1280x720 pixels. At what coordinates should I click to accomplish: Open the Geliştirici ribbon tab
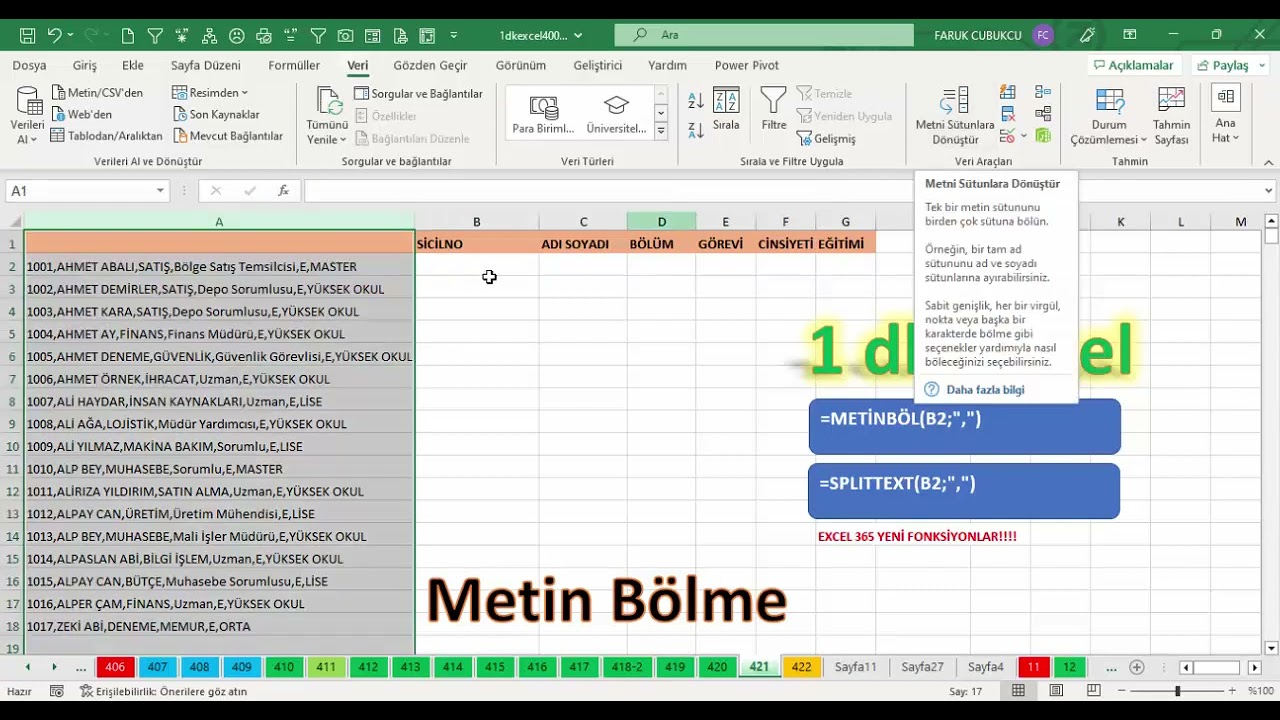point(598,65)
